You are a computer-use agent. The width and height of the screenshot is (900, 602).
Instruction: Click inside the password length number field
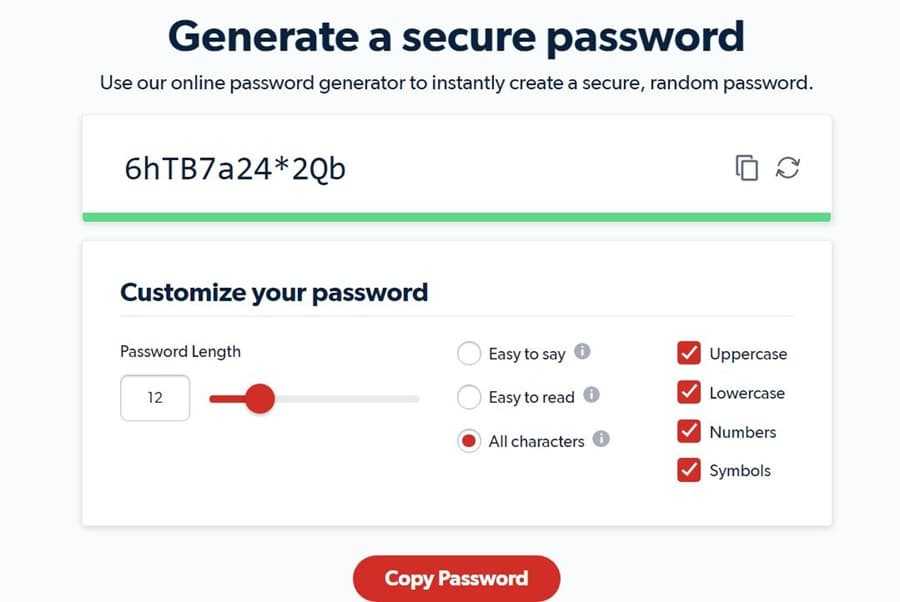click(154, 397)
